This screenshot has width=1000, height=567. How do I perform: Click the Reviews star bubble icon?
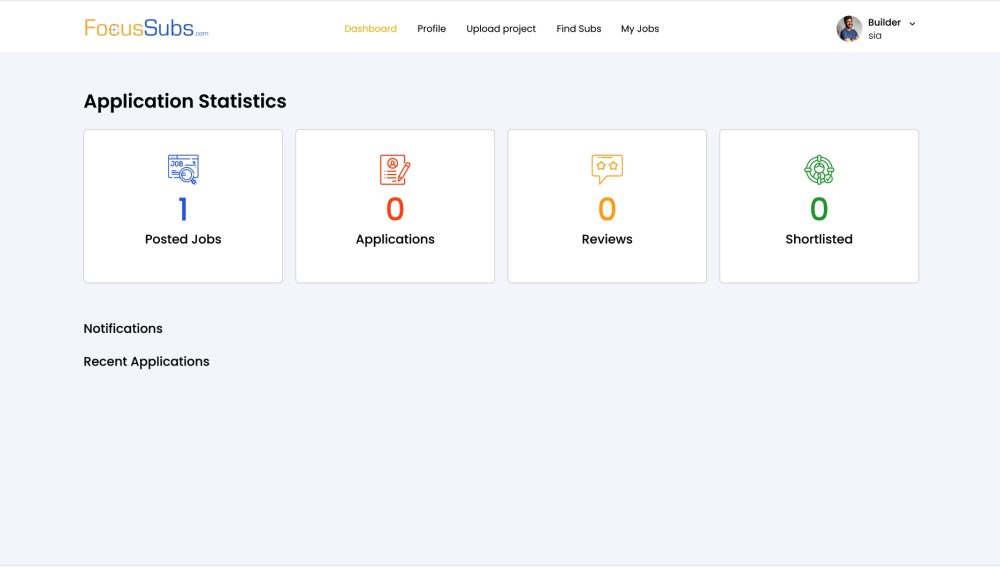tap(607, 169)
